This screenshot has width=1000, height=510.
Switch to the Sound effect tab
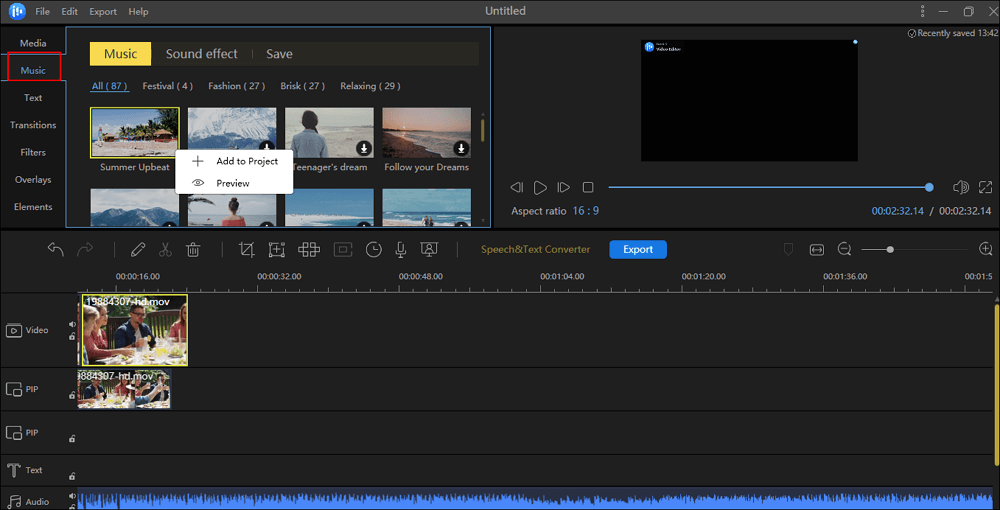pyautogui.click(x=201, y=54)
